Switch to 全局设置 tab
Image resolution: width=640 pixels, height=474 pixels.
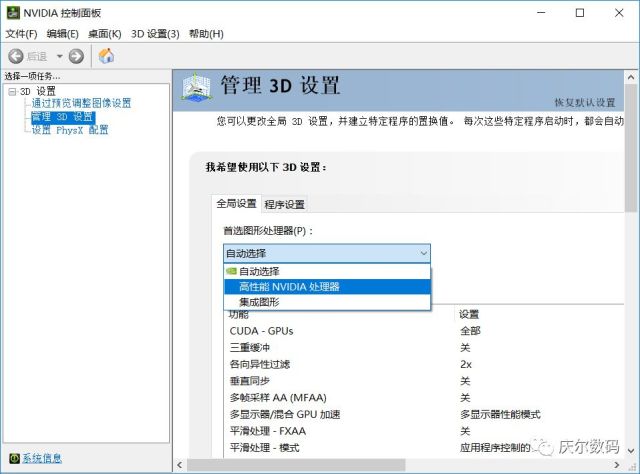click(x=236, y=203)
